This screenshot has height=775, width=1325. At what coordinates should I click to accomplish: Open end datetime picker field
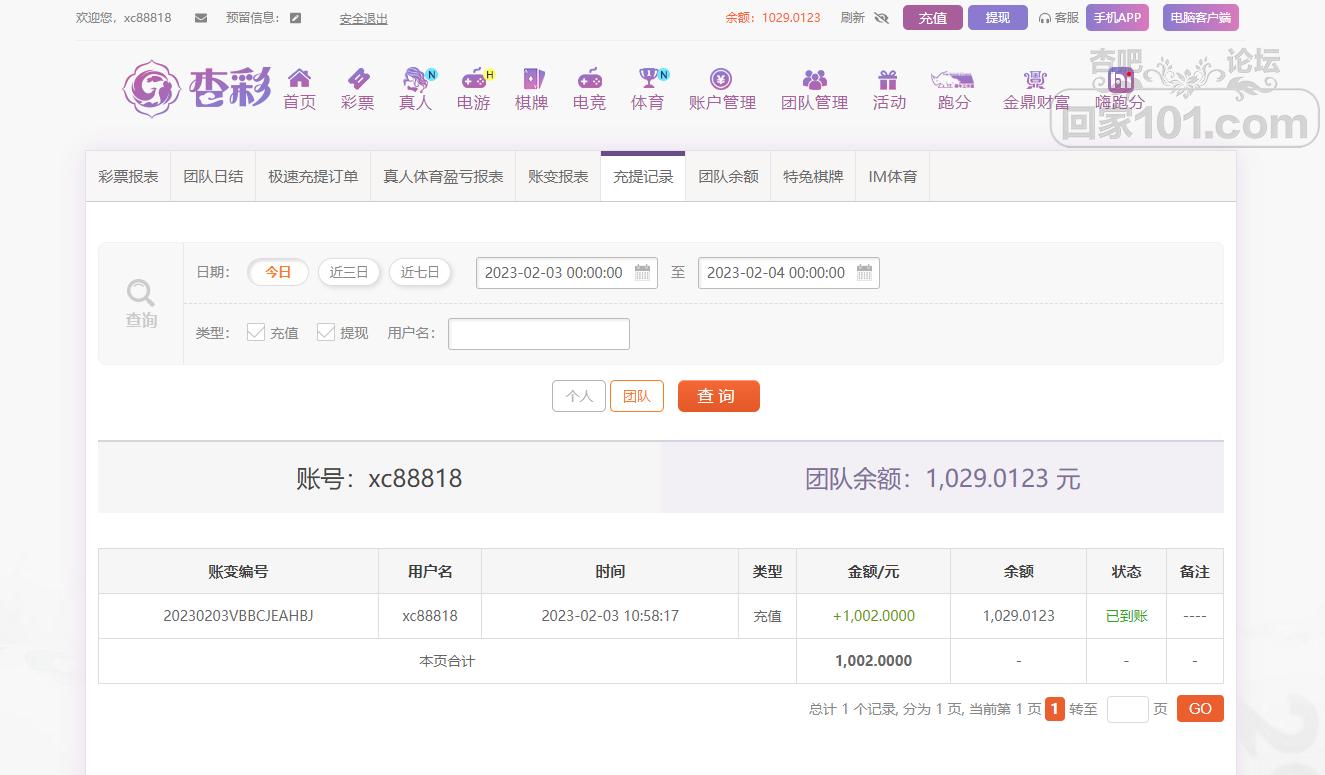click(x=789, y=273)
